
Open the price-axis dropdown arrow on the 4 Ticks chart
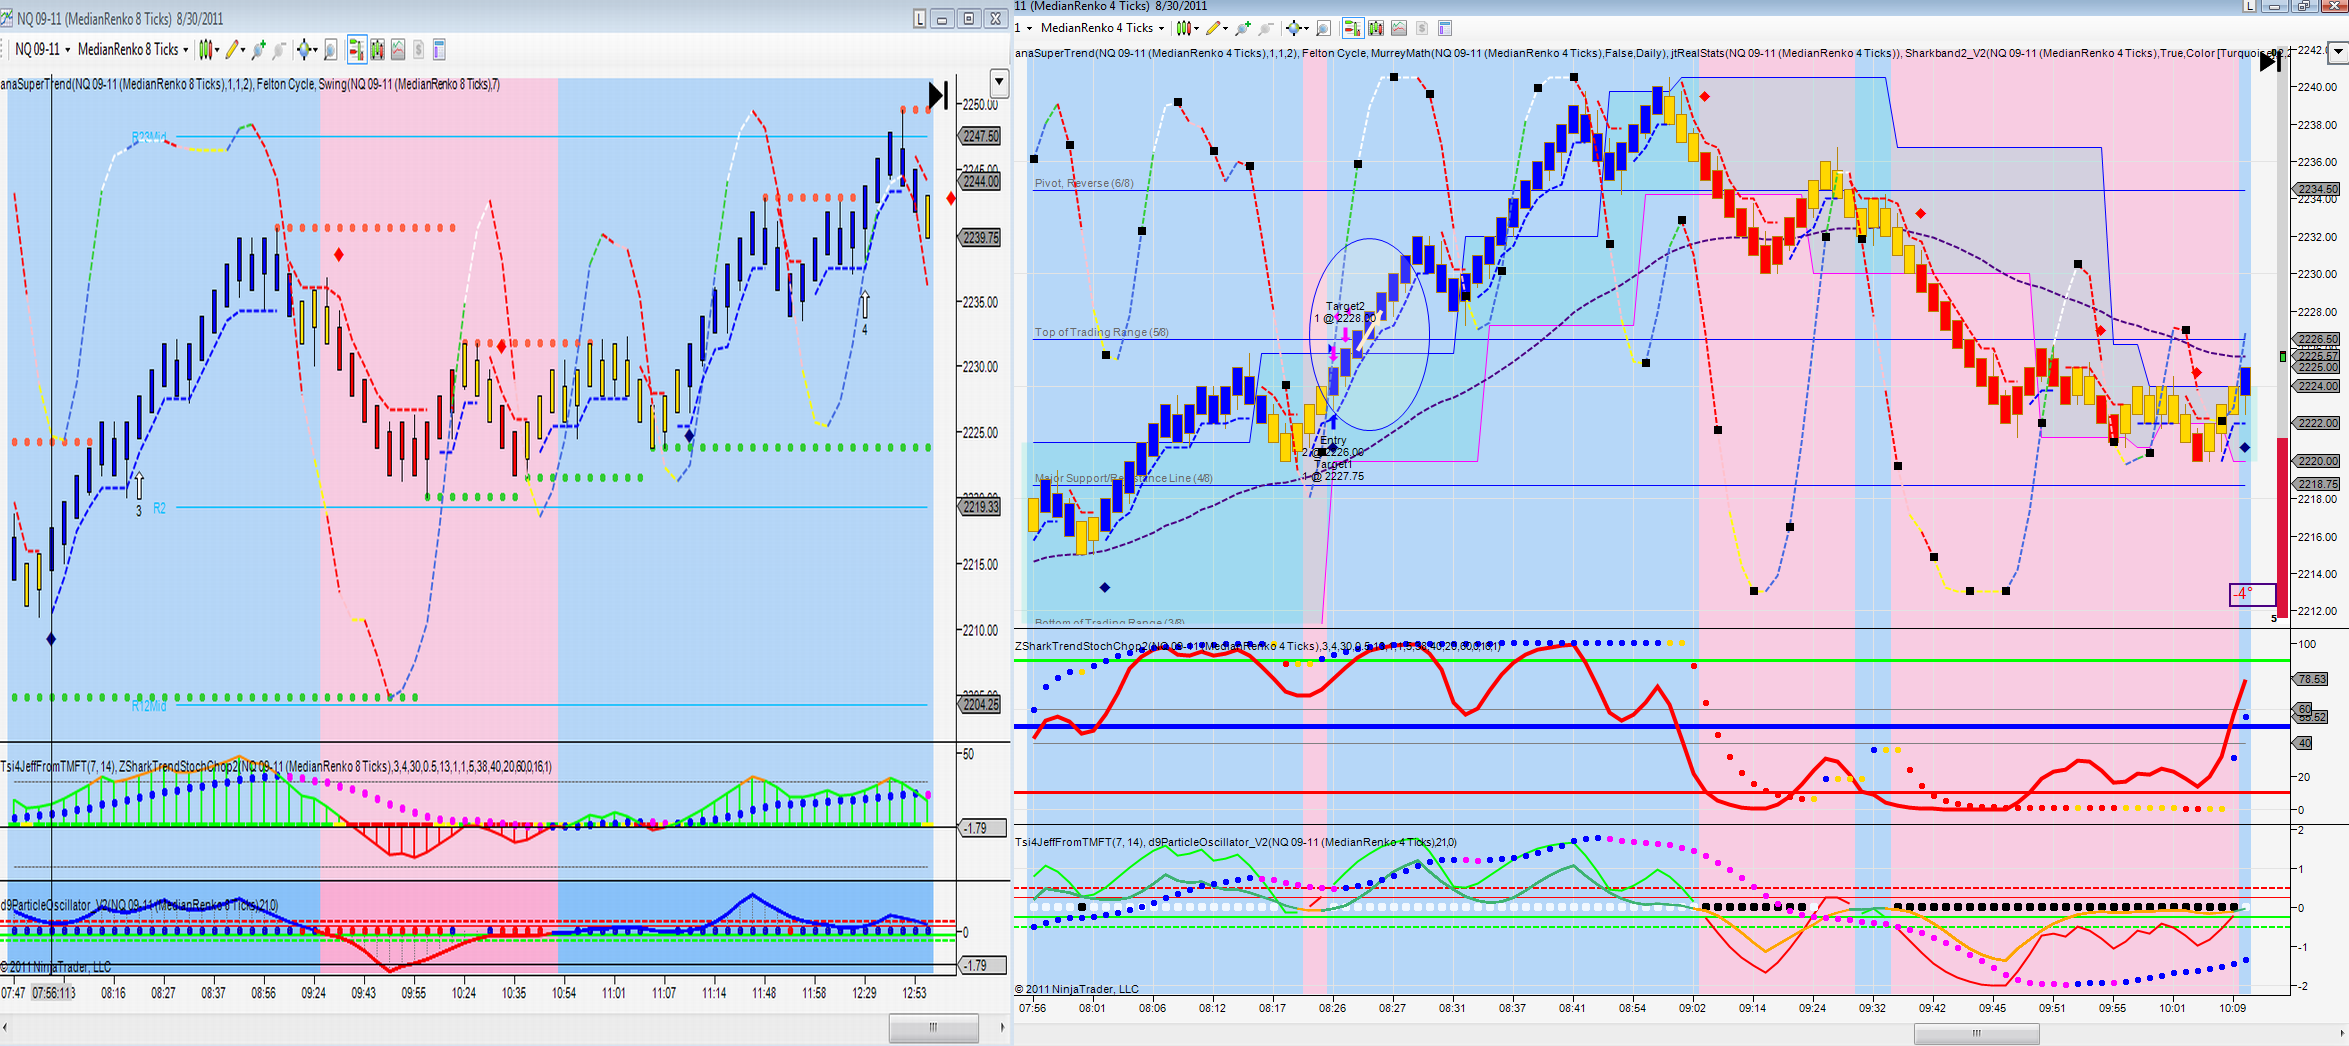click(2338, 51)
